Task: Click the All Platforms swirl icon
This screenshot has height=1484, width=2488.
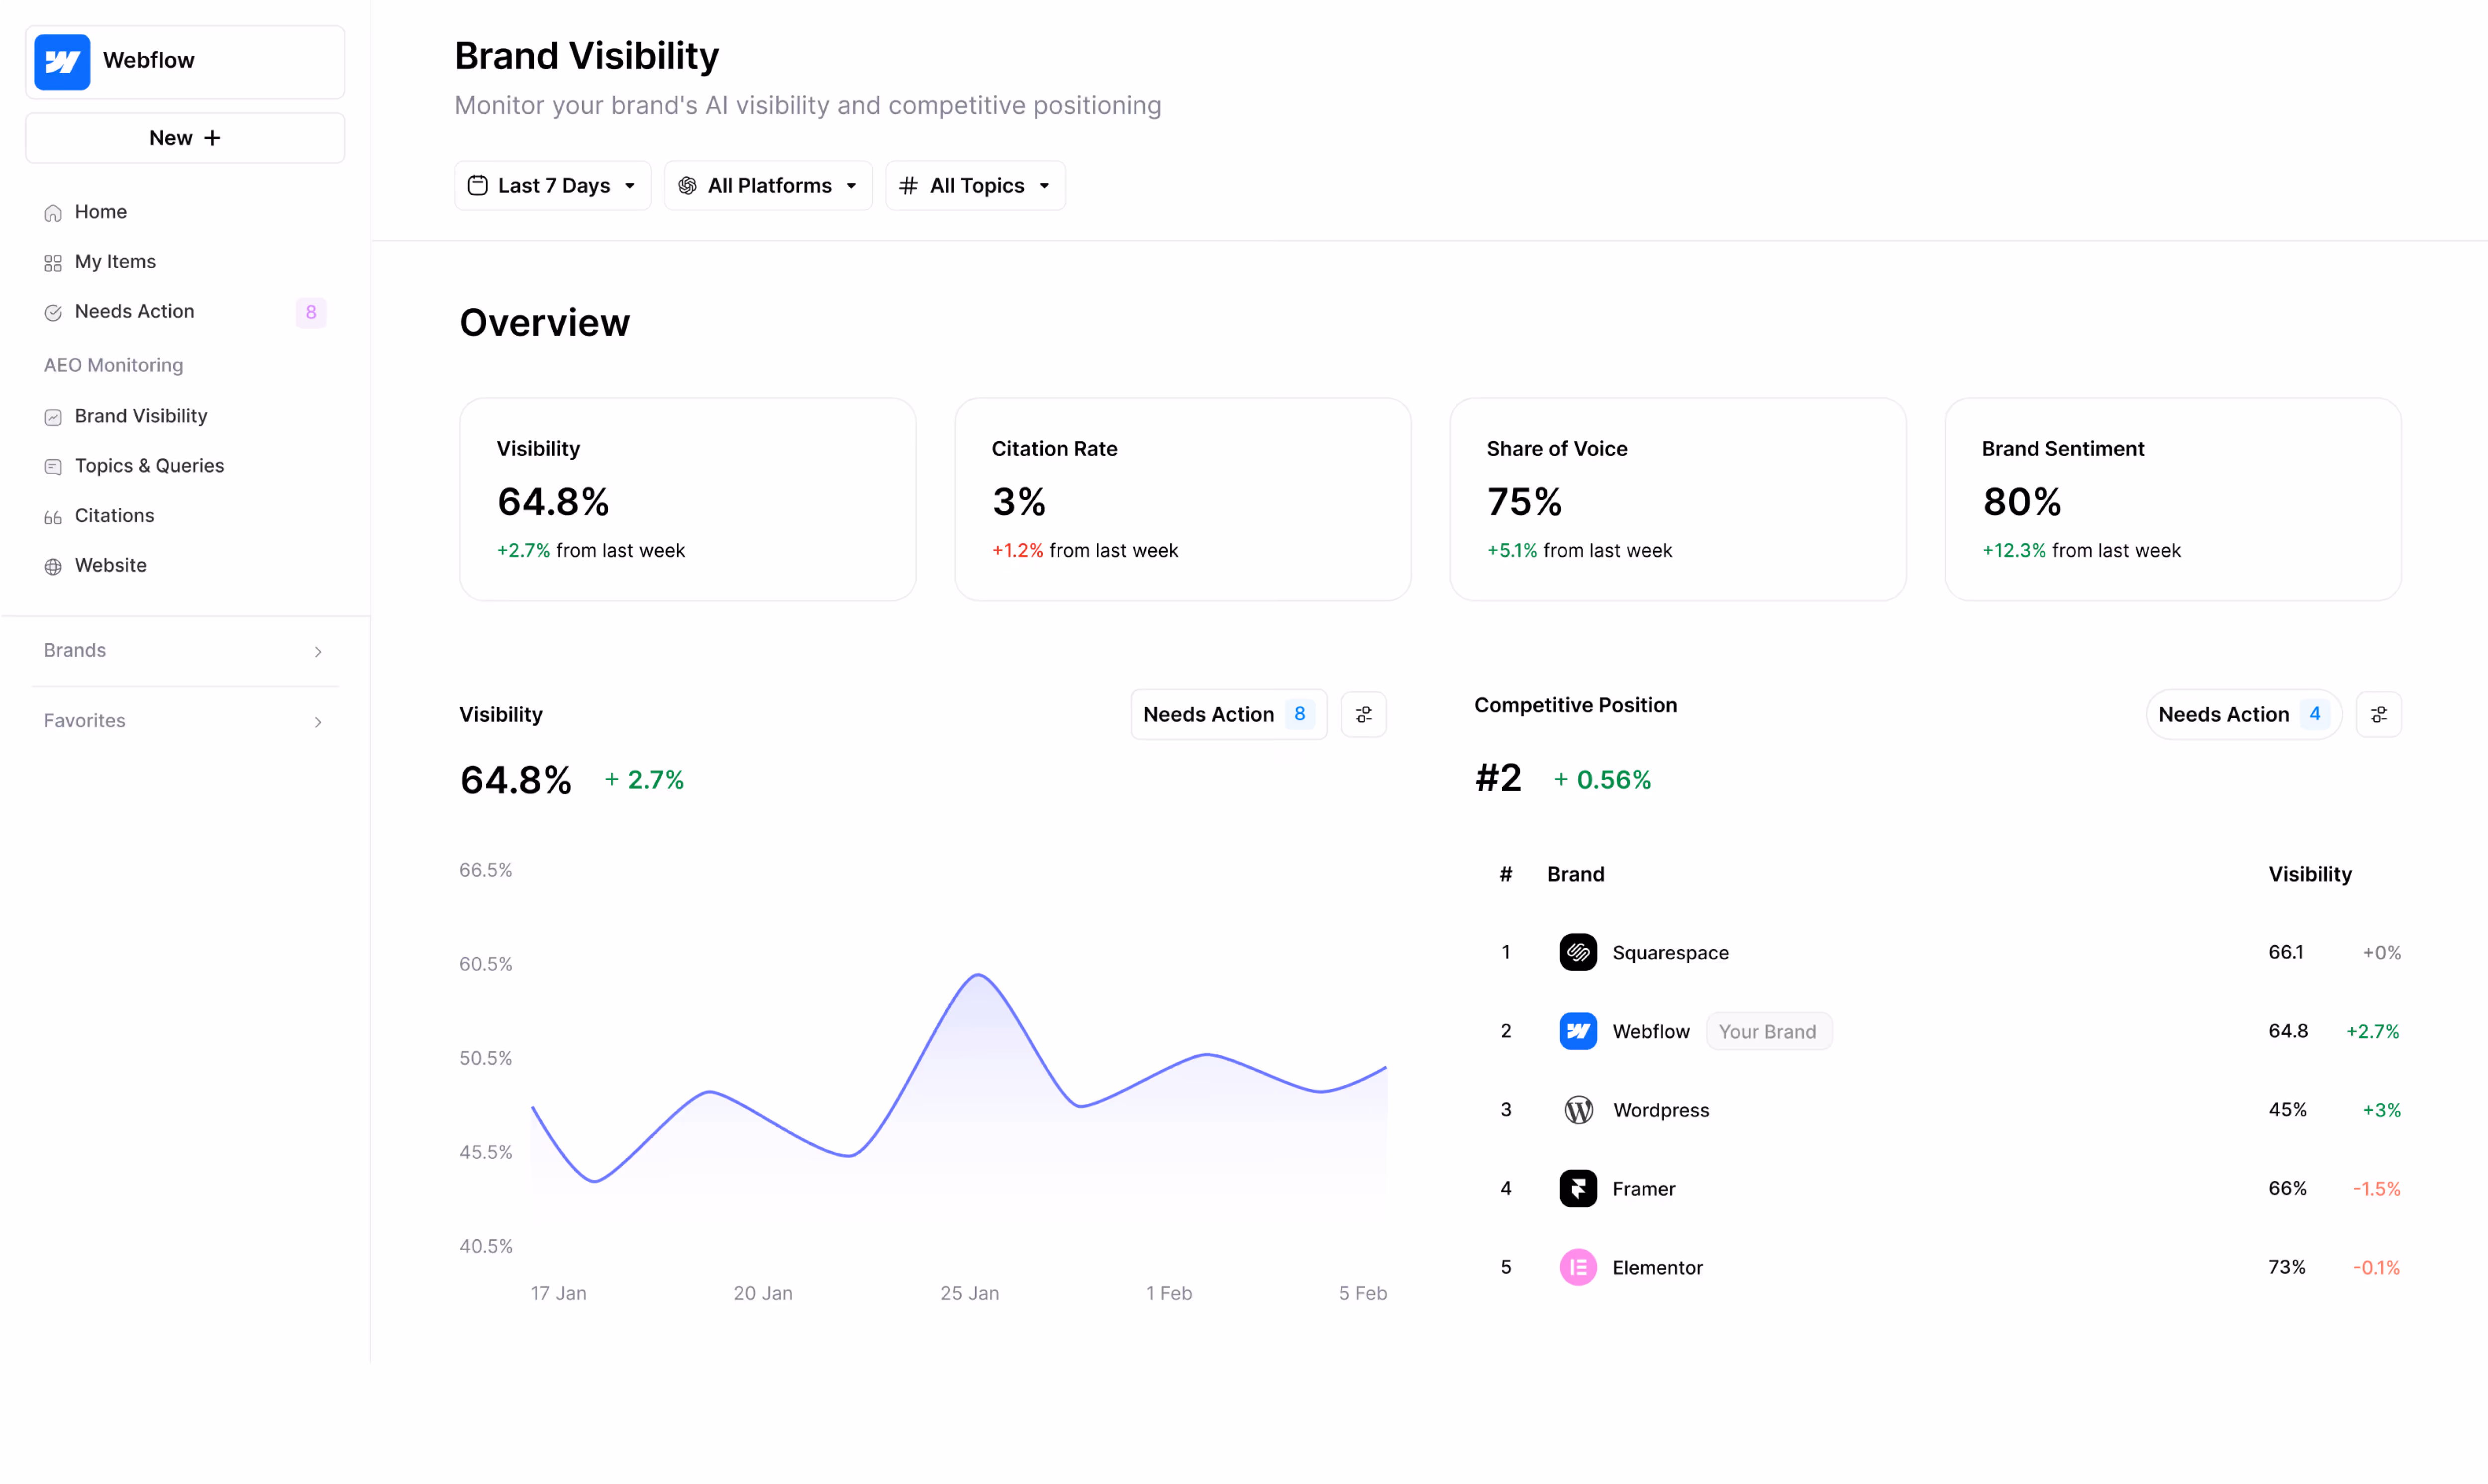Action: (687, 185)
